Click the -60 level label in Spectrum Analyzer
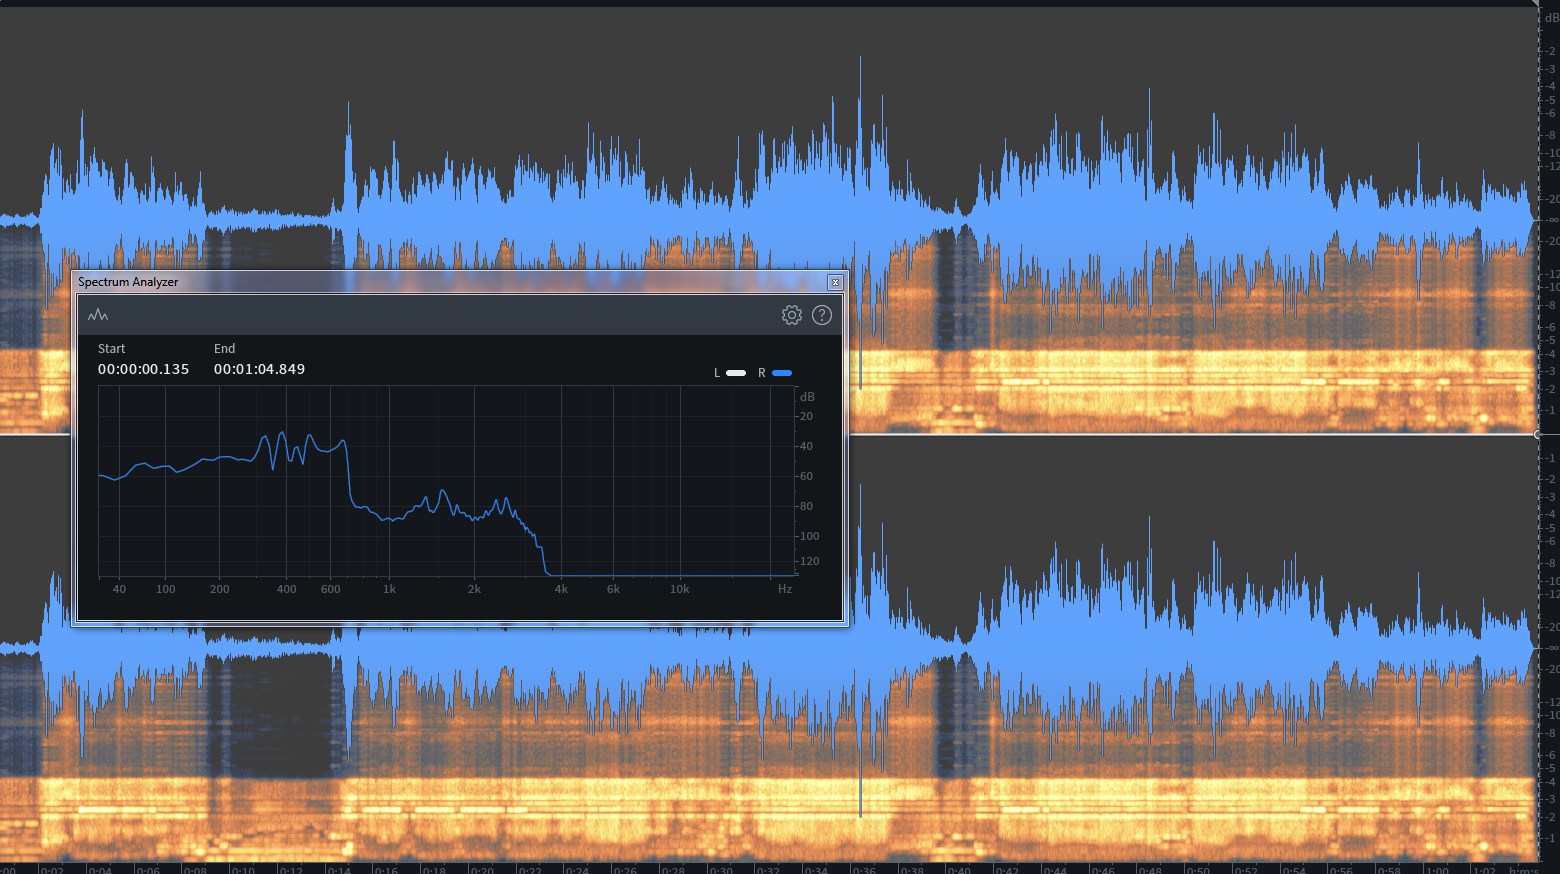1560x874 pixels. [x=805, y=476]
